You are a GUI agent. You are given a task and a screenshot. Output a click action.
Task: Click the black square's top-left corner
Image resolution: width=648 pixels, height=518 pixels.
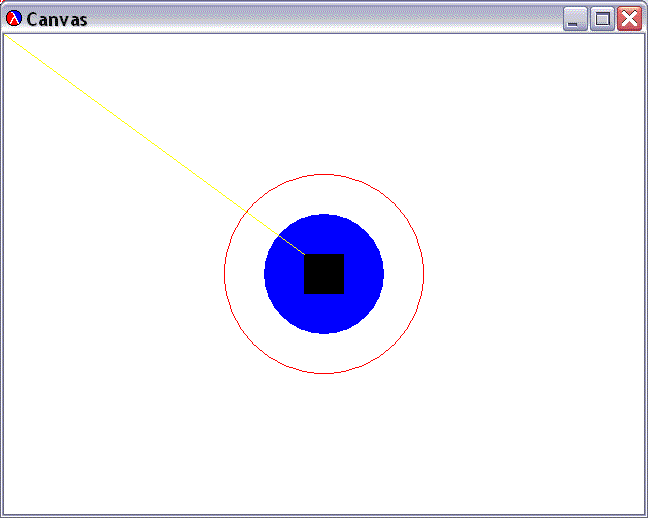coord(305,255)
